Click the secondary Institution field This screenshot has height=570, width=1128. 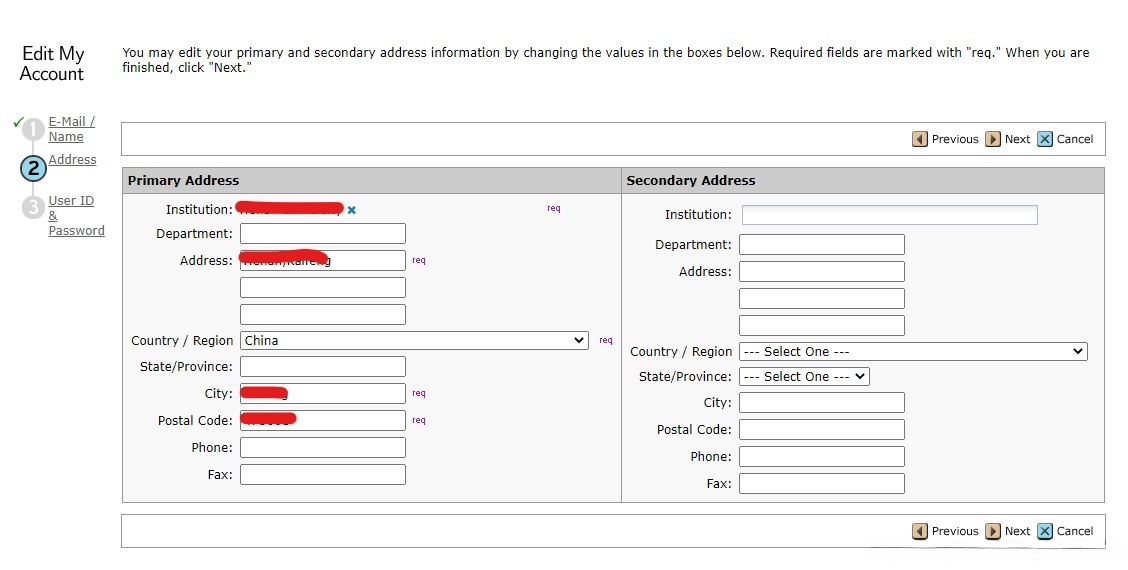tap(889, 215)
